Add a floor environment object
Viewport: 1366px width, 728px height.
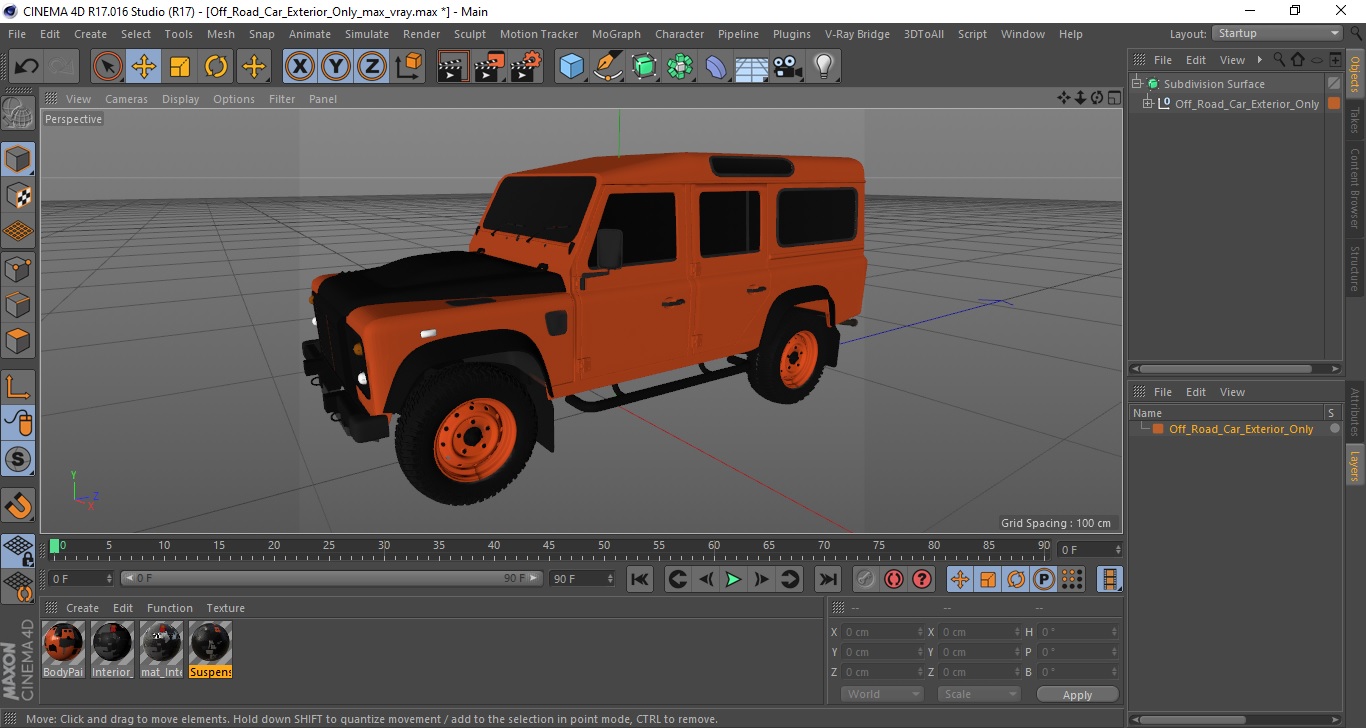(752, 67)
